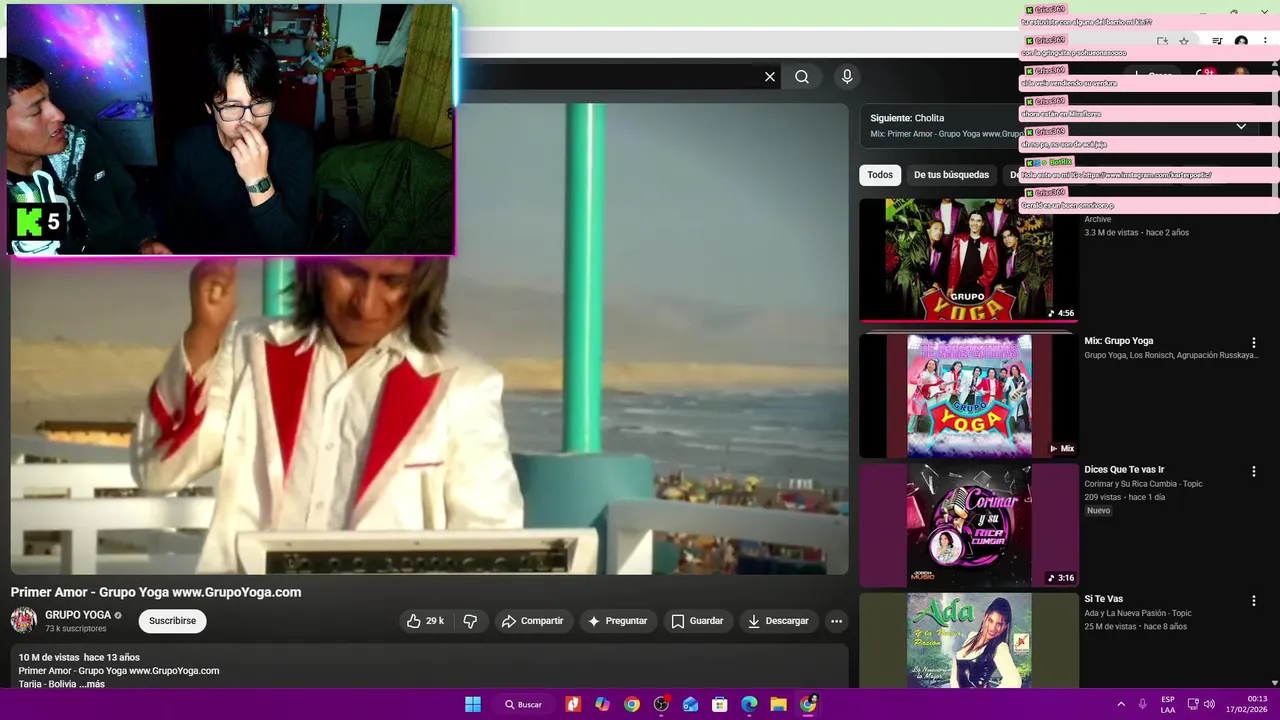Click the Tarija - Bolivia description line

click(47, 684)
